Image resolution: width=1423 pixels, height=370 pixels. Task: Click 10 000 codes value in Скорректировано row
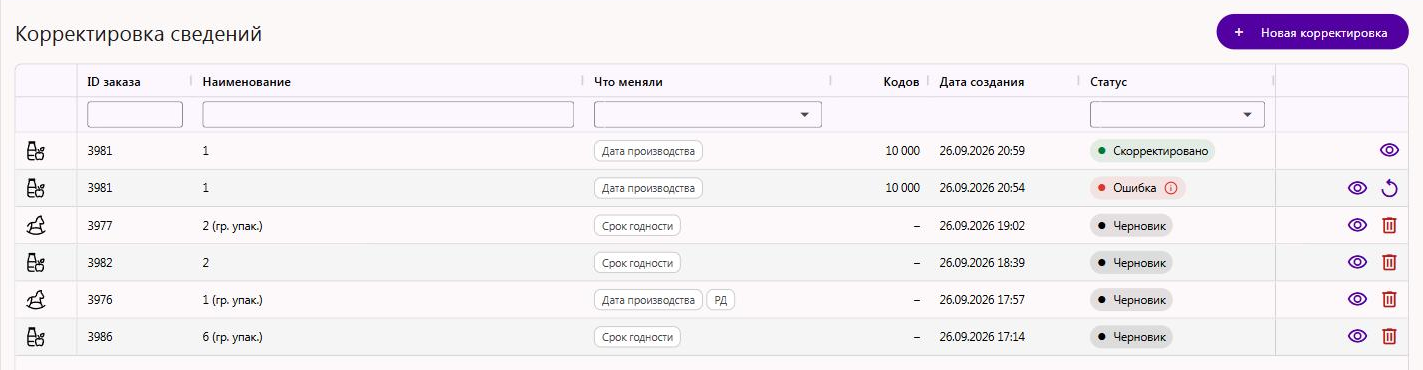click(902, 151)
